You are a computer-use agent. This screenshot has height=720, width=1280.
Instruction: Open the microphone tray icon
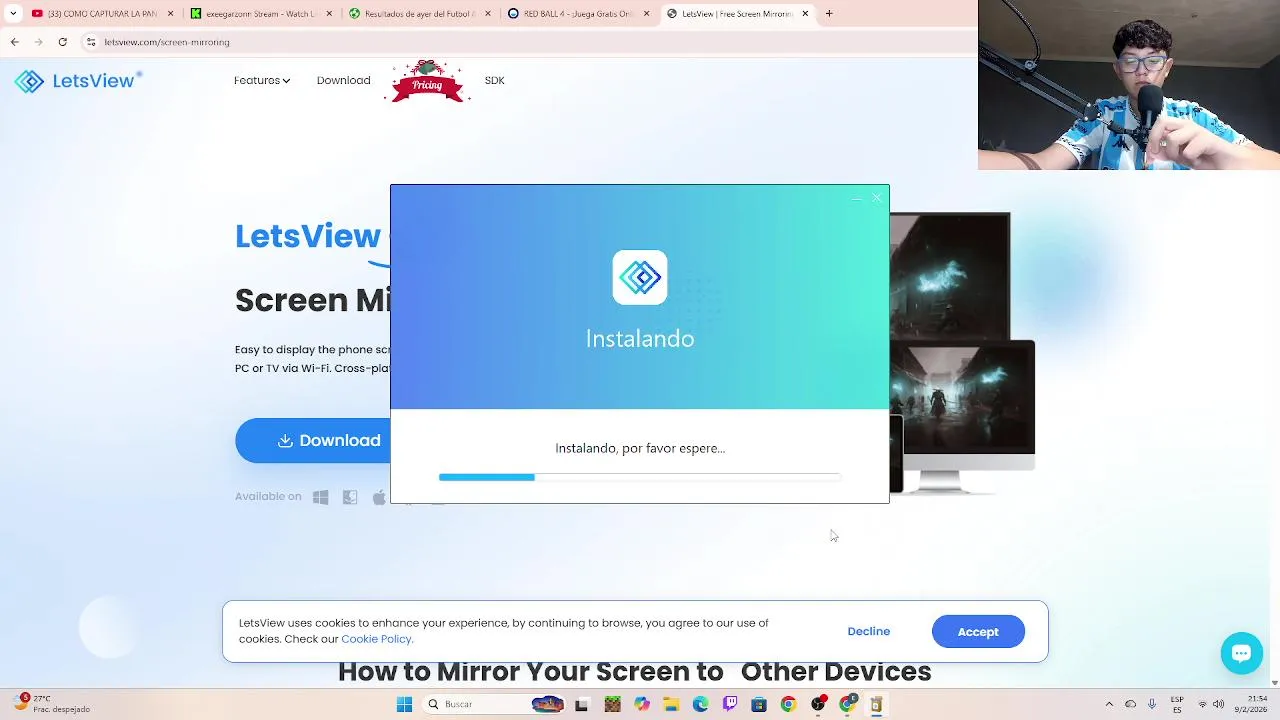(1152, 704)
